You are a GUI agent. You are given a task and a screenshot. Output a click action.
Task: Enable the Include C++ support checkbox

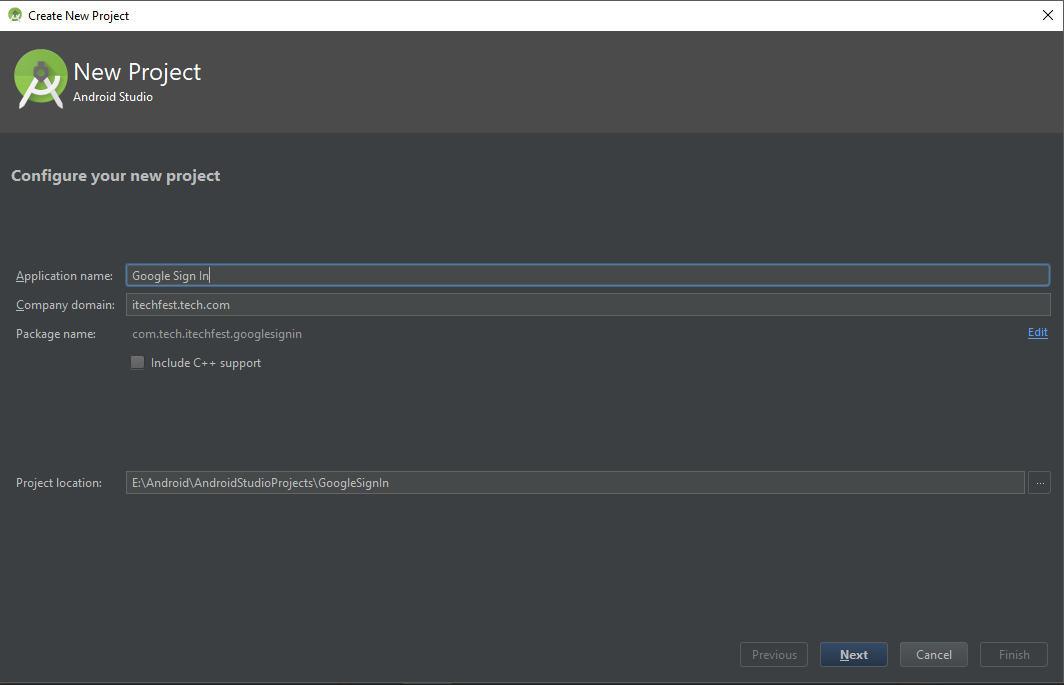(137, 362)
